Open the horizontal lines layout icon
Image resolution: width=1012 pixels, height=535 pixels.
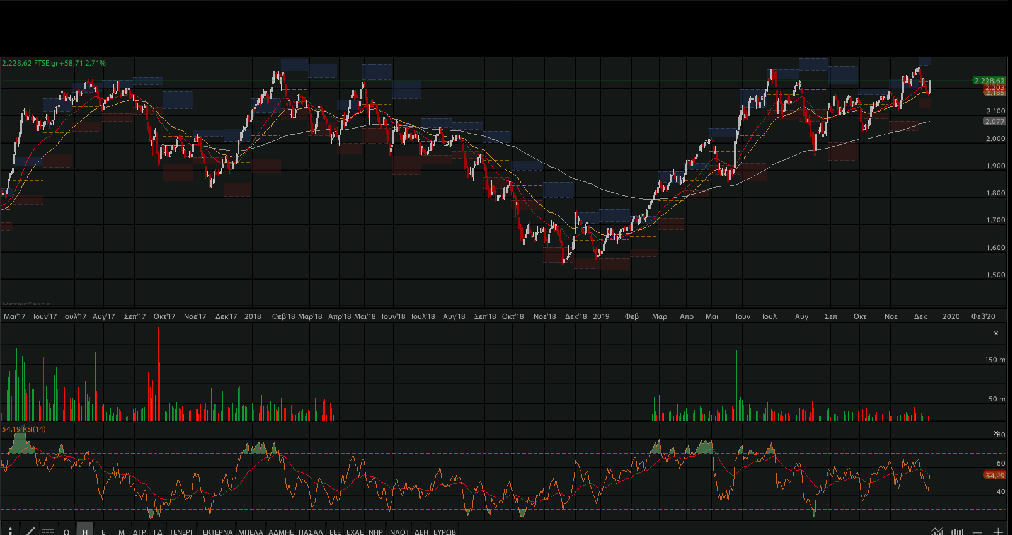coord(48,530)
